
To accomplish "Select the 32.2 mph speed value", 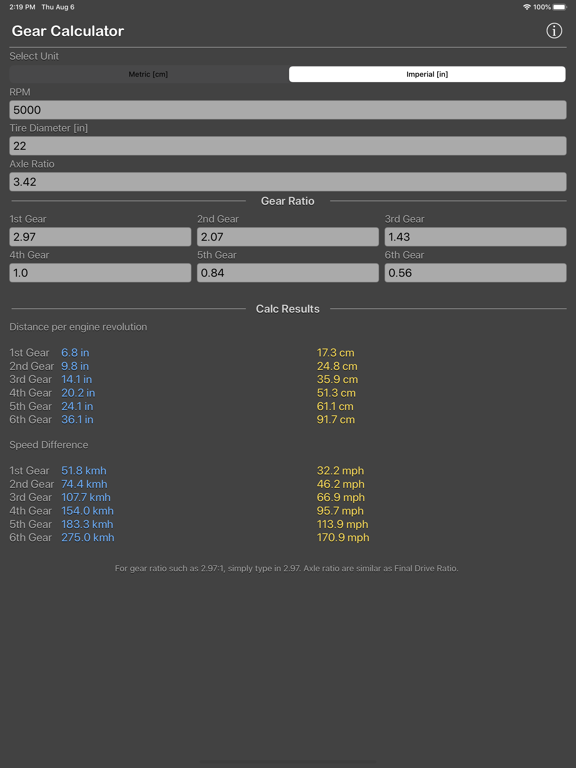I will (x=340, y=471).
